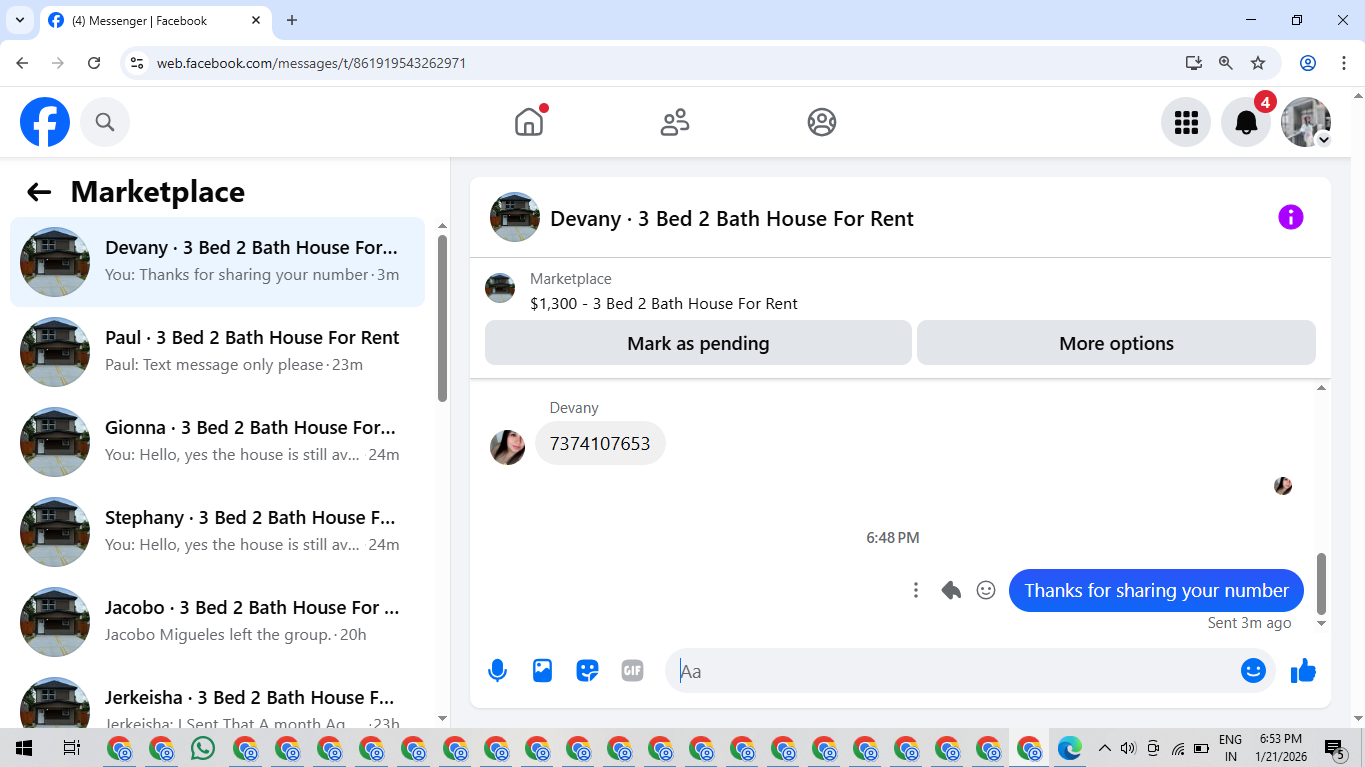Open the Groups icon in top navigation
1365x767 pixels.
click(822, 122)
